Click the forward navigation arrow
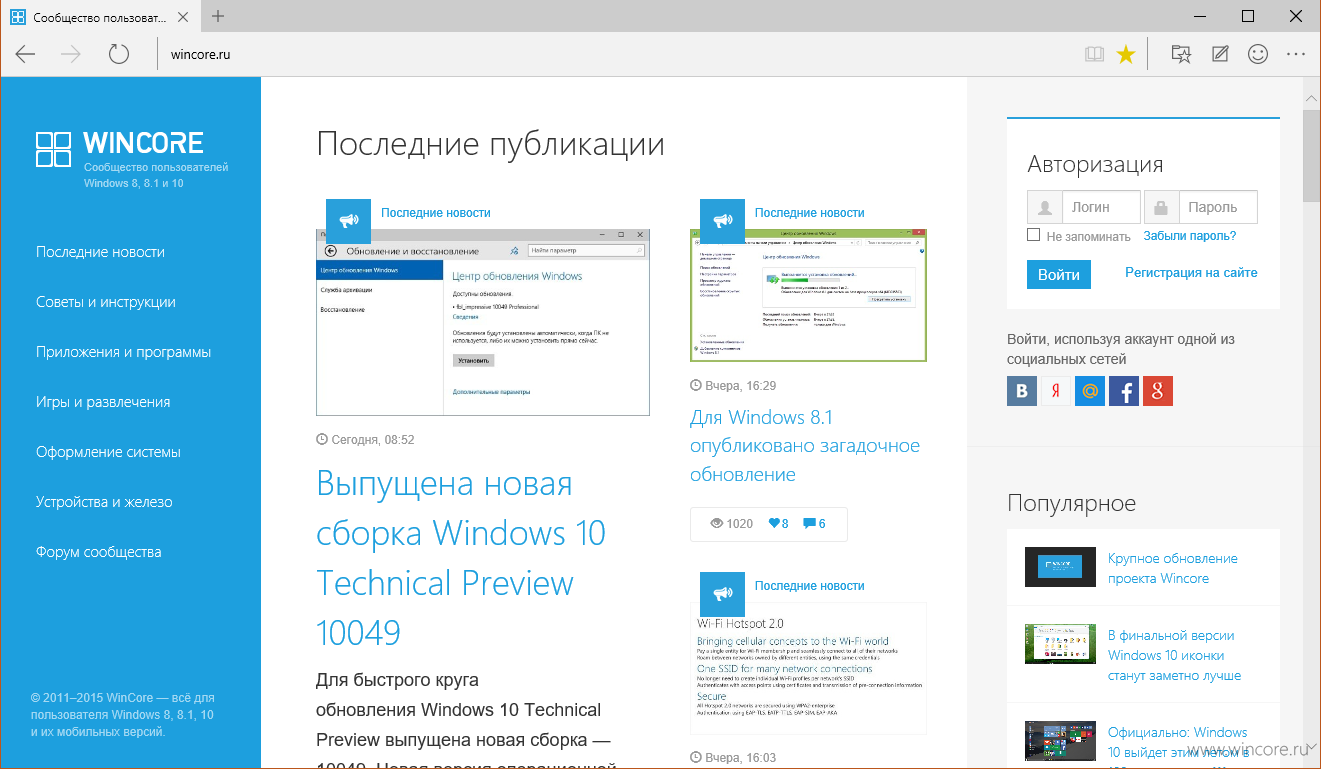 tap(72, 54)
